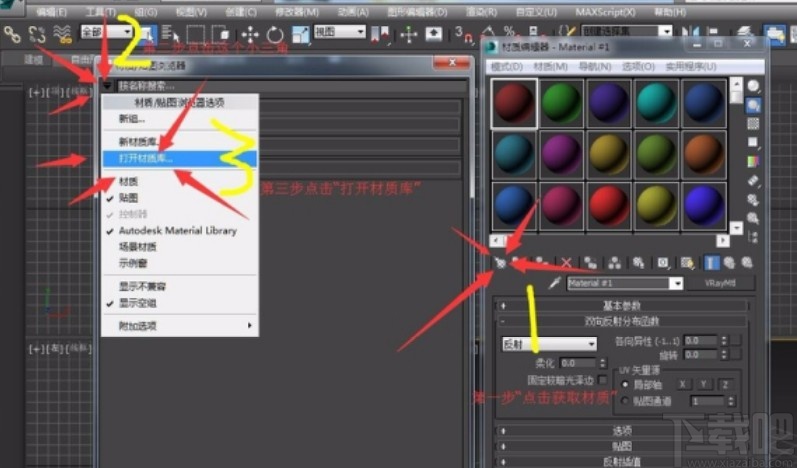Image resolution: width=797 pixels, height=468 pixels.
Task: Open the 创建(C) menu
Action: (x=240, y=12)
